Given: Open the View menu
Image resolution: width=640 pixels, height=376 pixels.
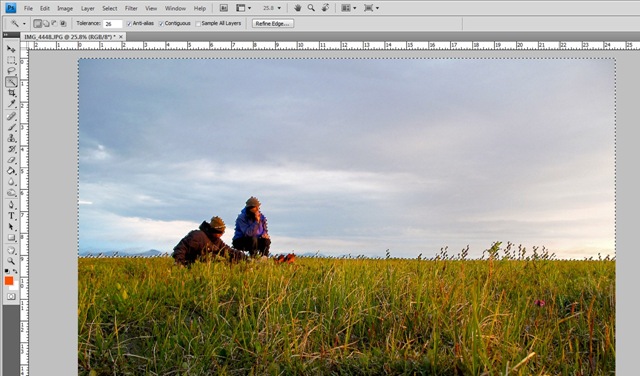Looking at the screenshot, I should 151,8.
